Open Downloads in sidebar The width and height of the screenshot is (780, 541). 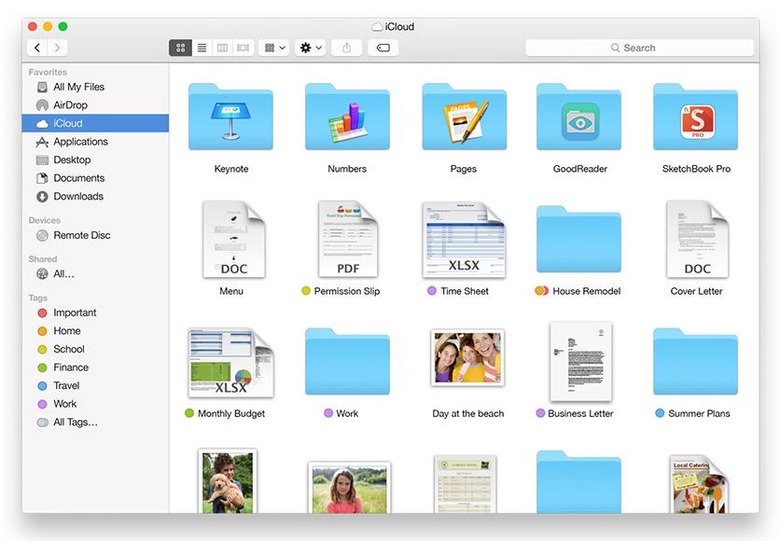[96, 196]
